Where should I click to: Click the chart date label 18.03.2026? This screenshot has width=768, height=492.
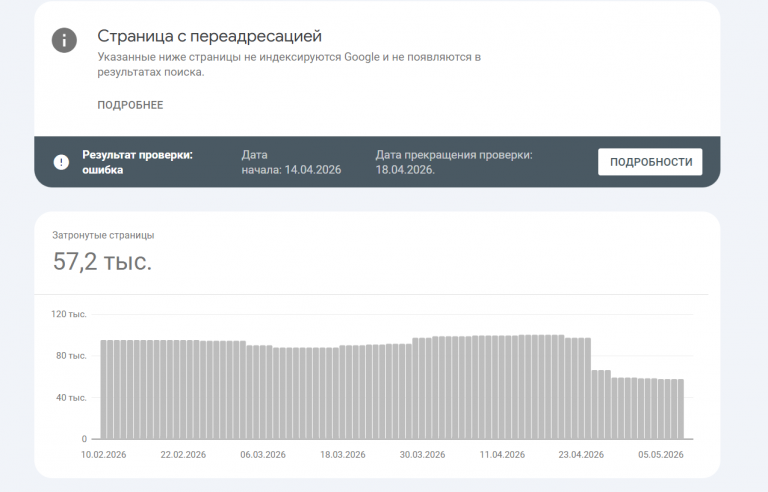342,455
